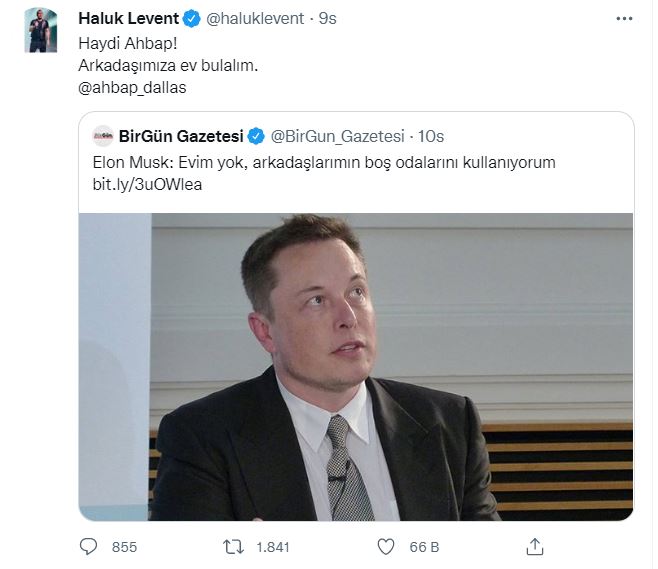Click Haluk Levent's verified badge
This screenshot has width=658, height=569.
pos(191,20)
